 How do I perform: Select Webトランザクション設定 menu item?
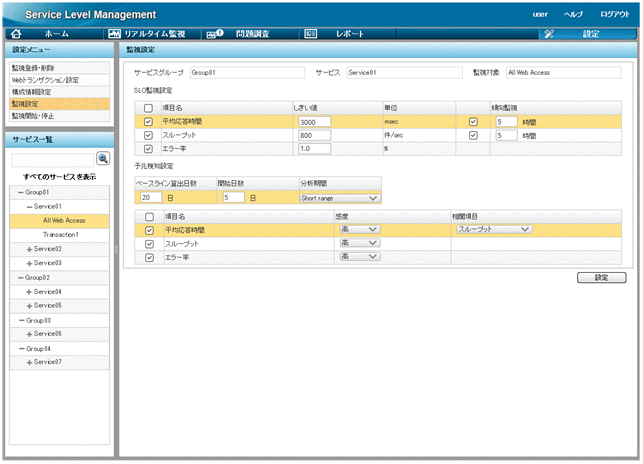(44, 79)
